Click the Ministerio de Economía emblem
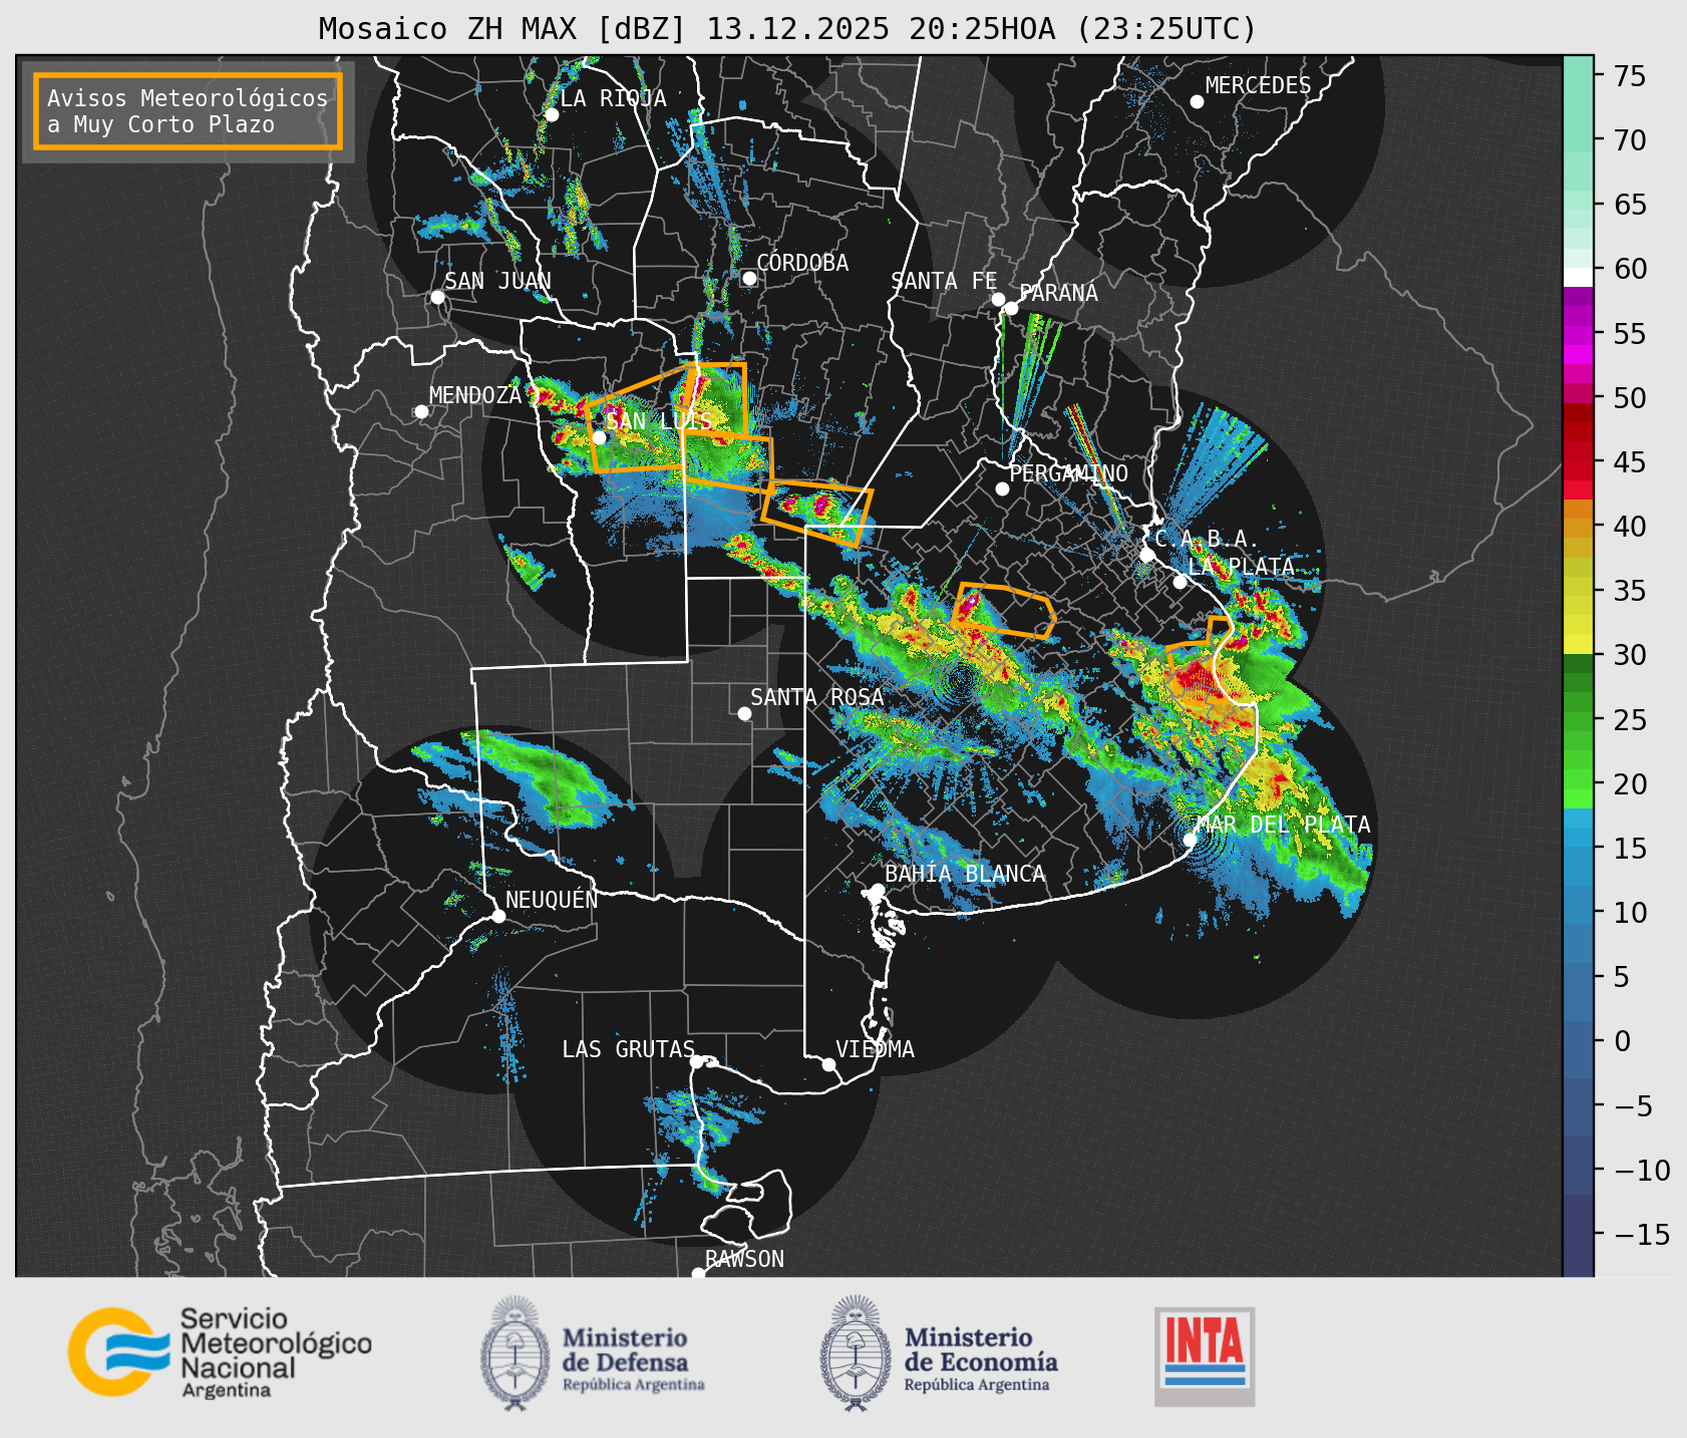1687x1438 pixels. point(855,1353)
